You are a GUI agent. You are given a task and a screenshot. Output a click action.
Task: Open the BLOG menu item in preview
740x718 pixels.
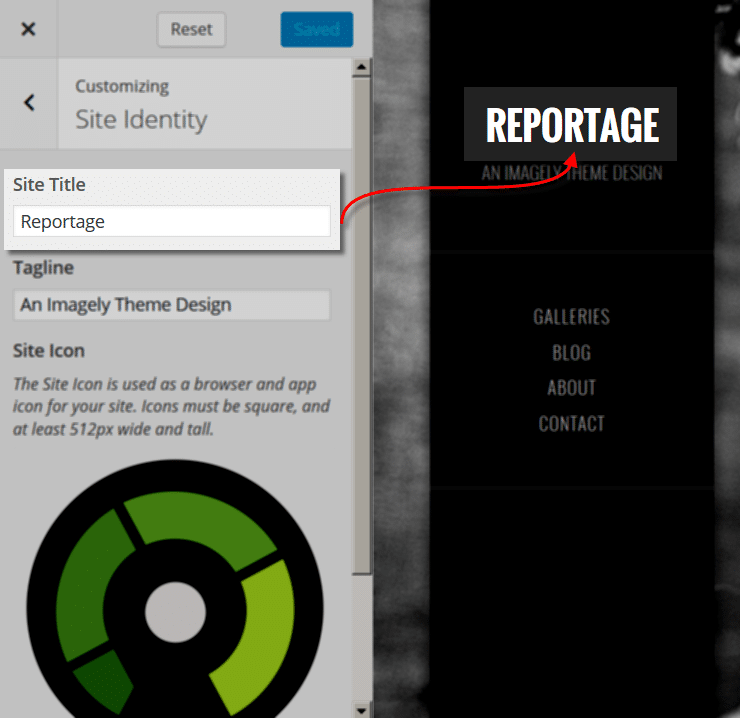pyautogui.click(x=572, y=353)
